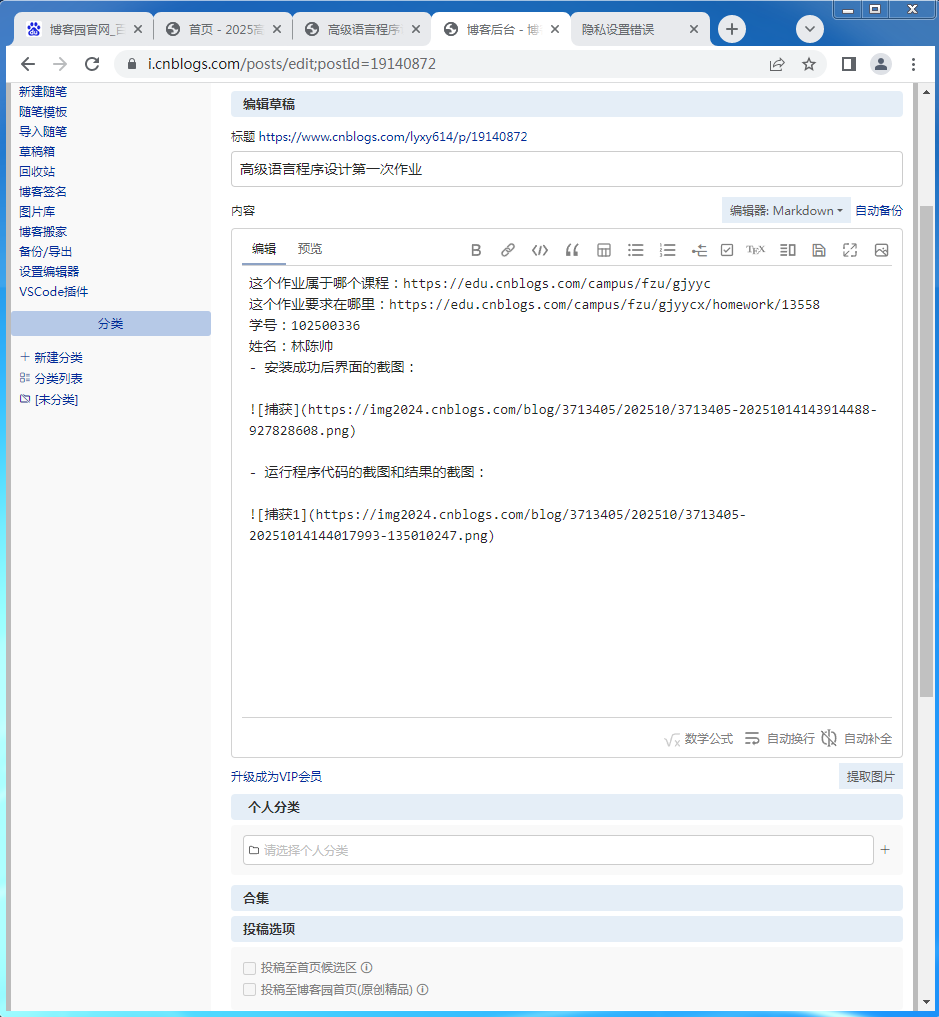939x1017 pixels.
Task: Open a new browser tab
Action: click(731, 29)
